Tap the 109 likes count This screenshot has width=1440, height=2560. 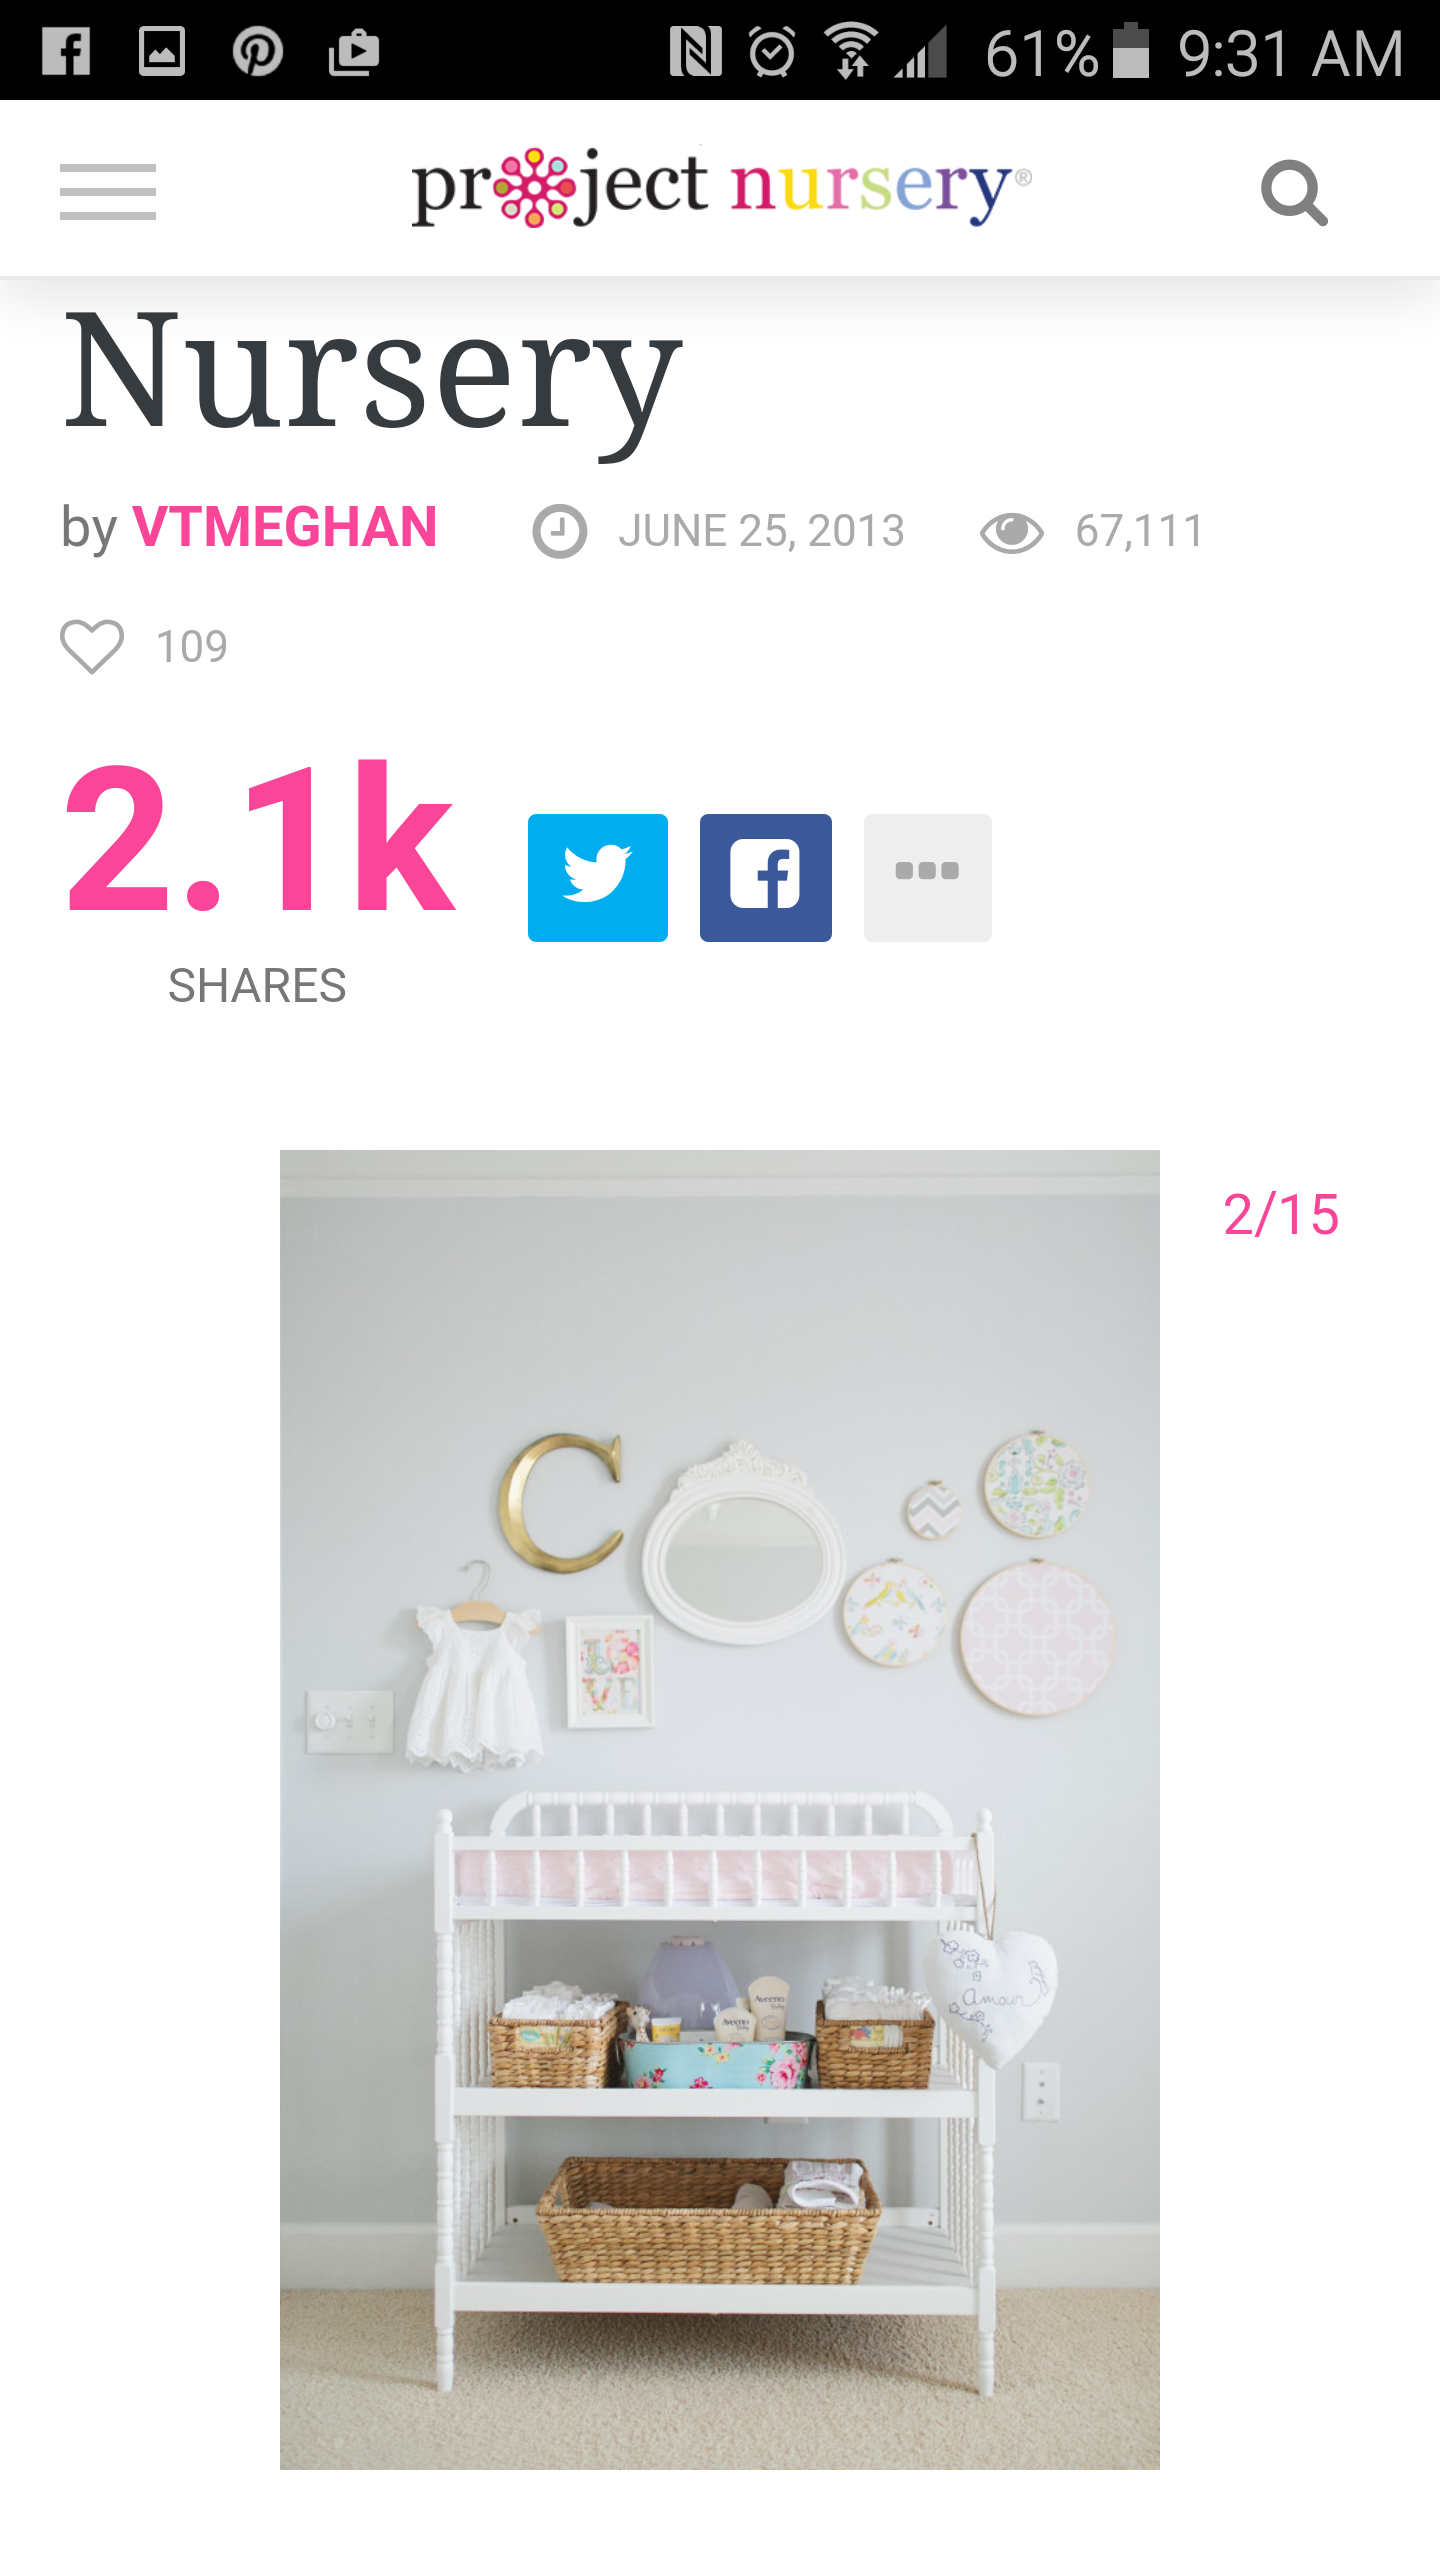[192, 647]
